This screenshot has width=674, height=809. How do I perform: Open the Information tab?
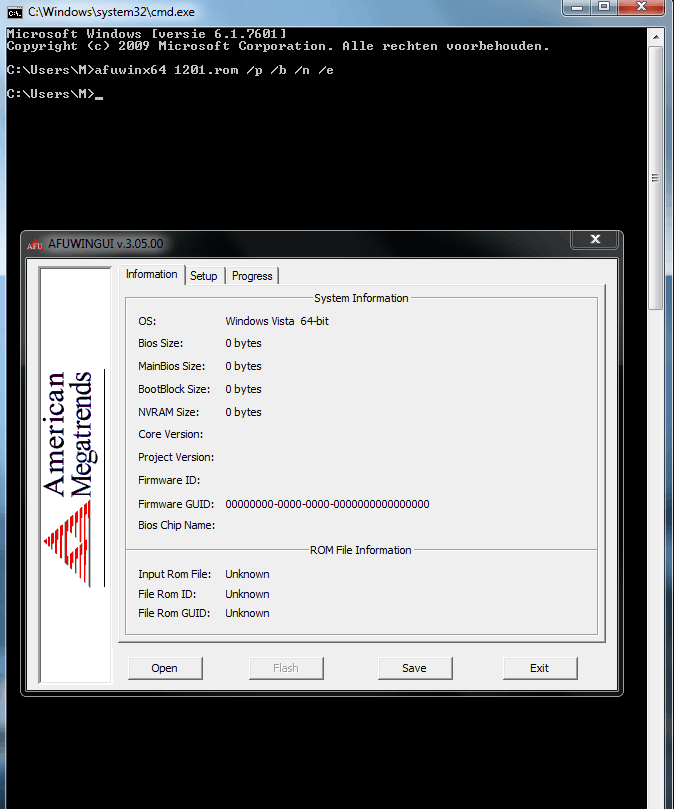[x=151, y=274]
